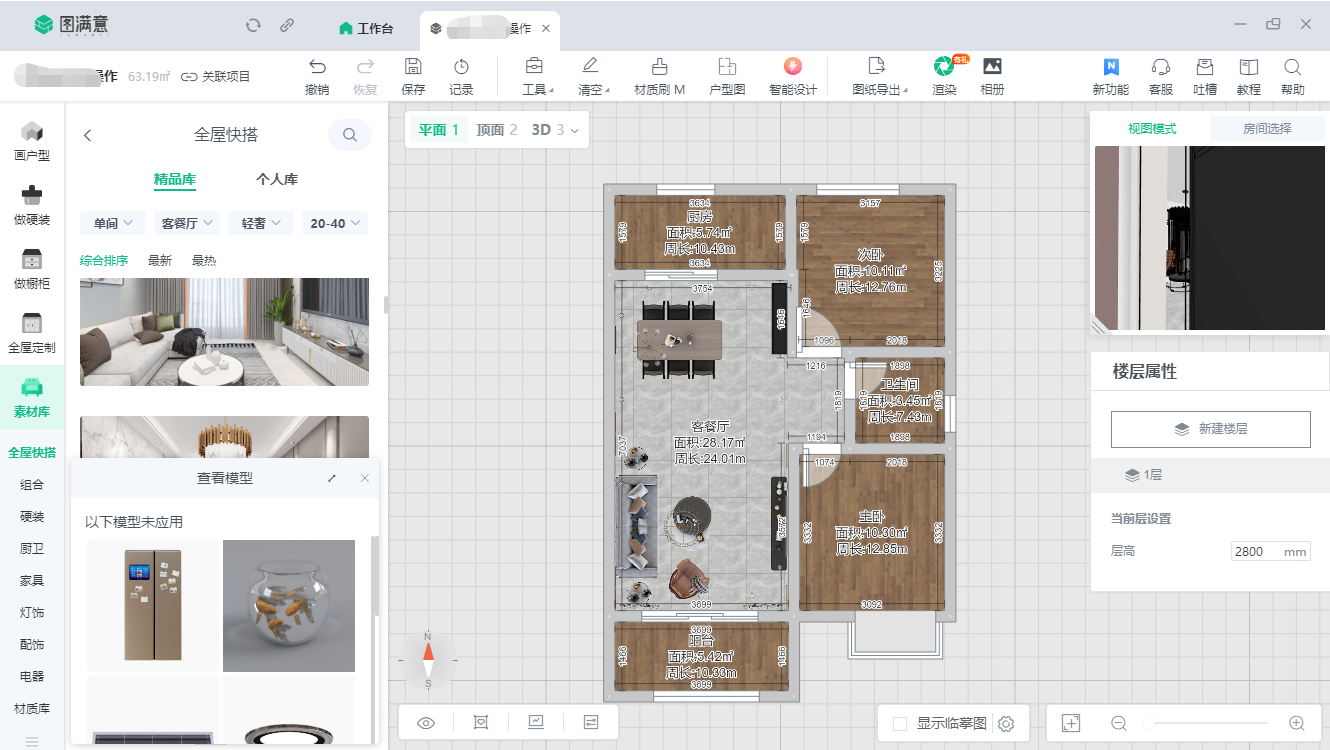Click the search icon in 全屋快搭 panel
The image size is (1330, 750).
350,135
